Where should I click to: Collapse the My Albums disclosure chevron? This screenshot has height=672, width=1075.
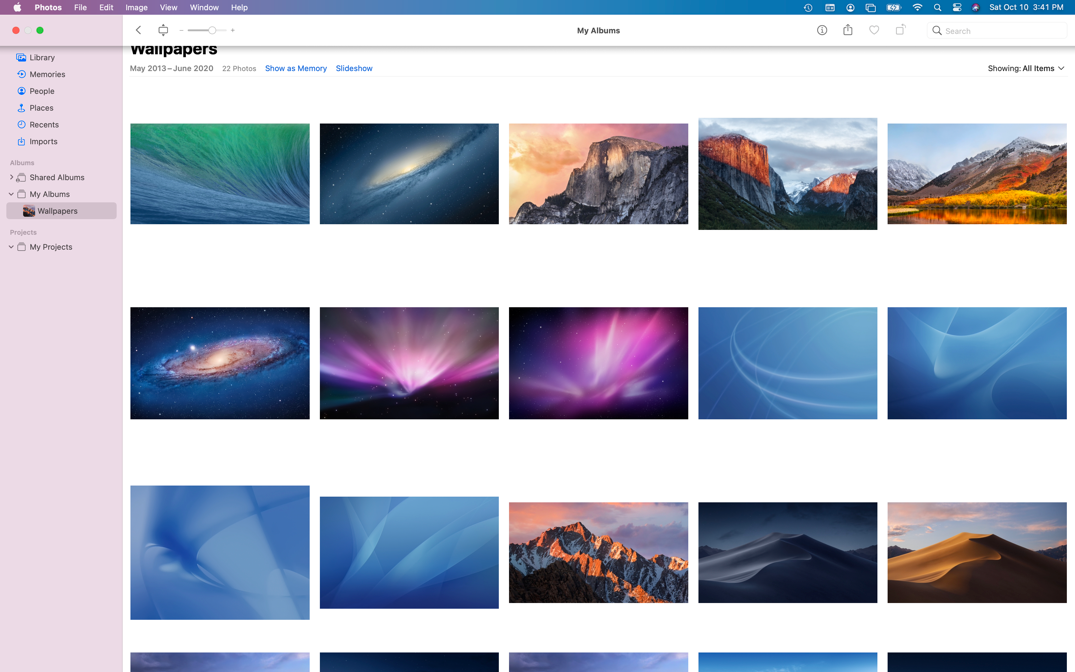point(11,194)
